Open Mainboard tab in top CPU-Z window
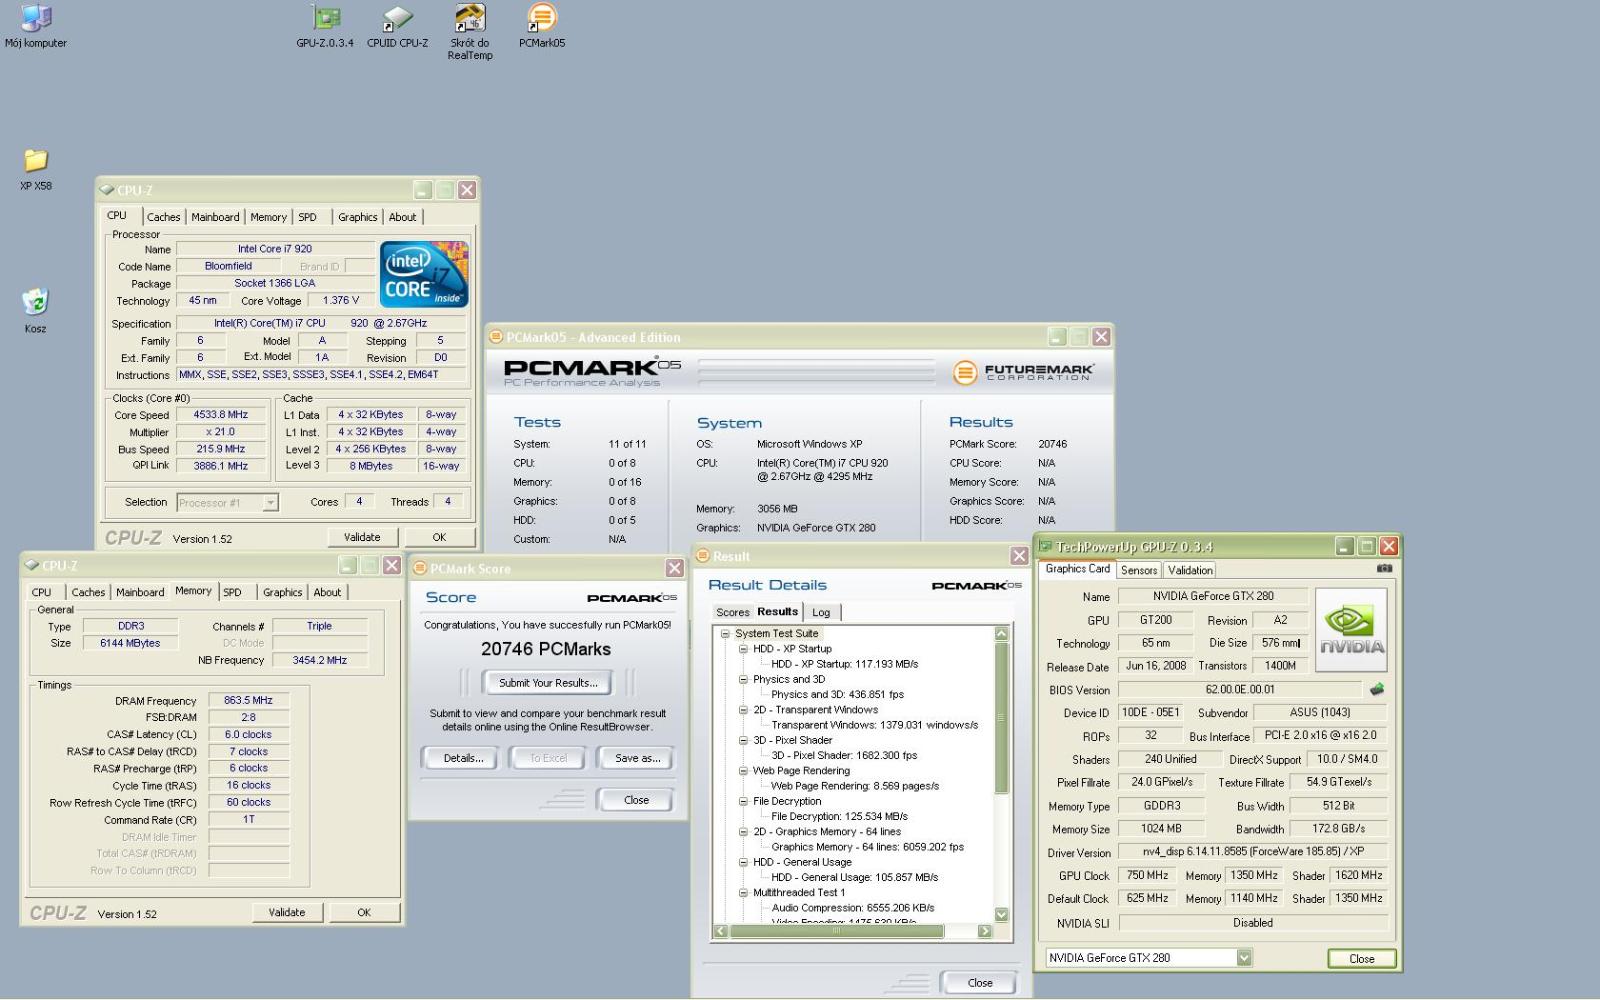This screenshot has width=1600, height=1000. click(215, 217)
